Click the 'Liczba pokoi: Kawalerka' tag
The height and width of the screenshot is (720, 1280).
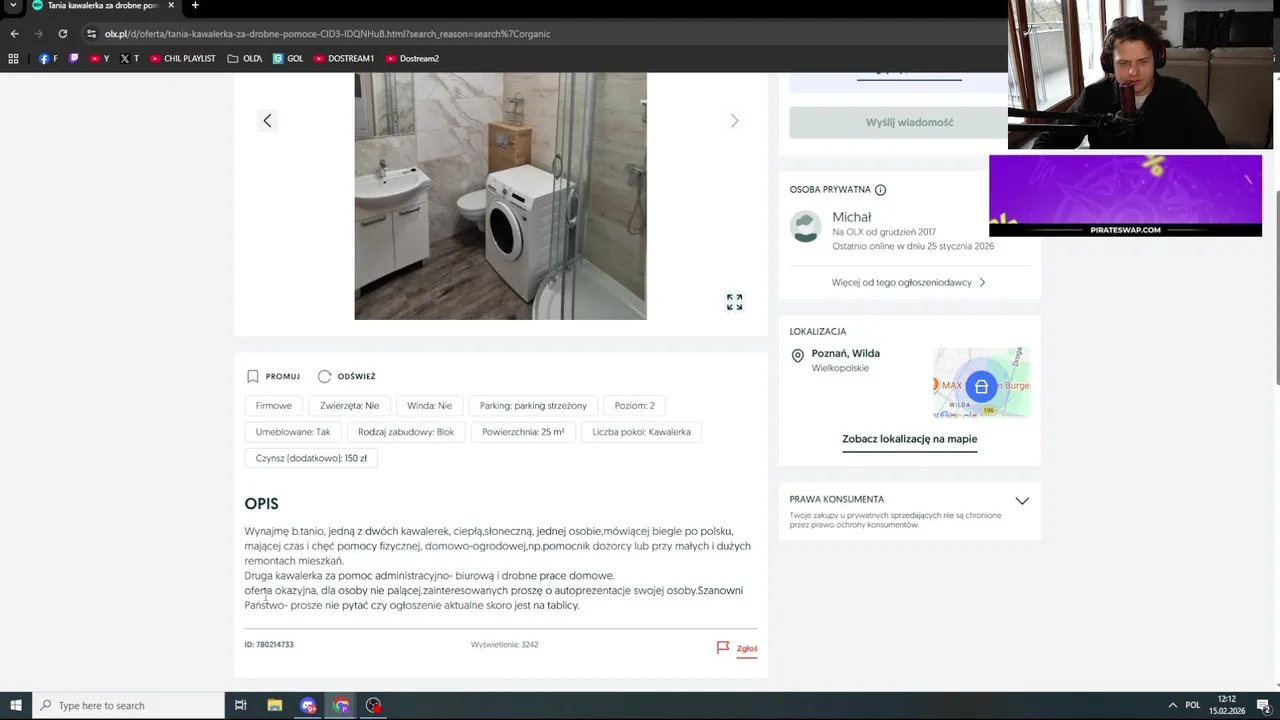point(641,432)
